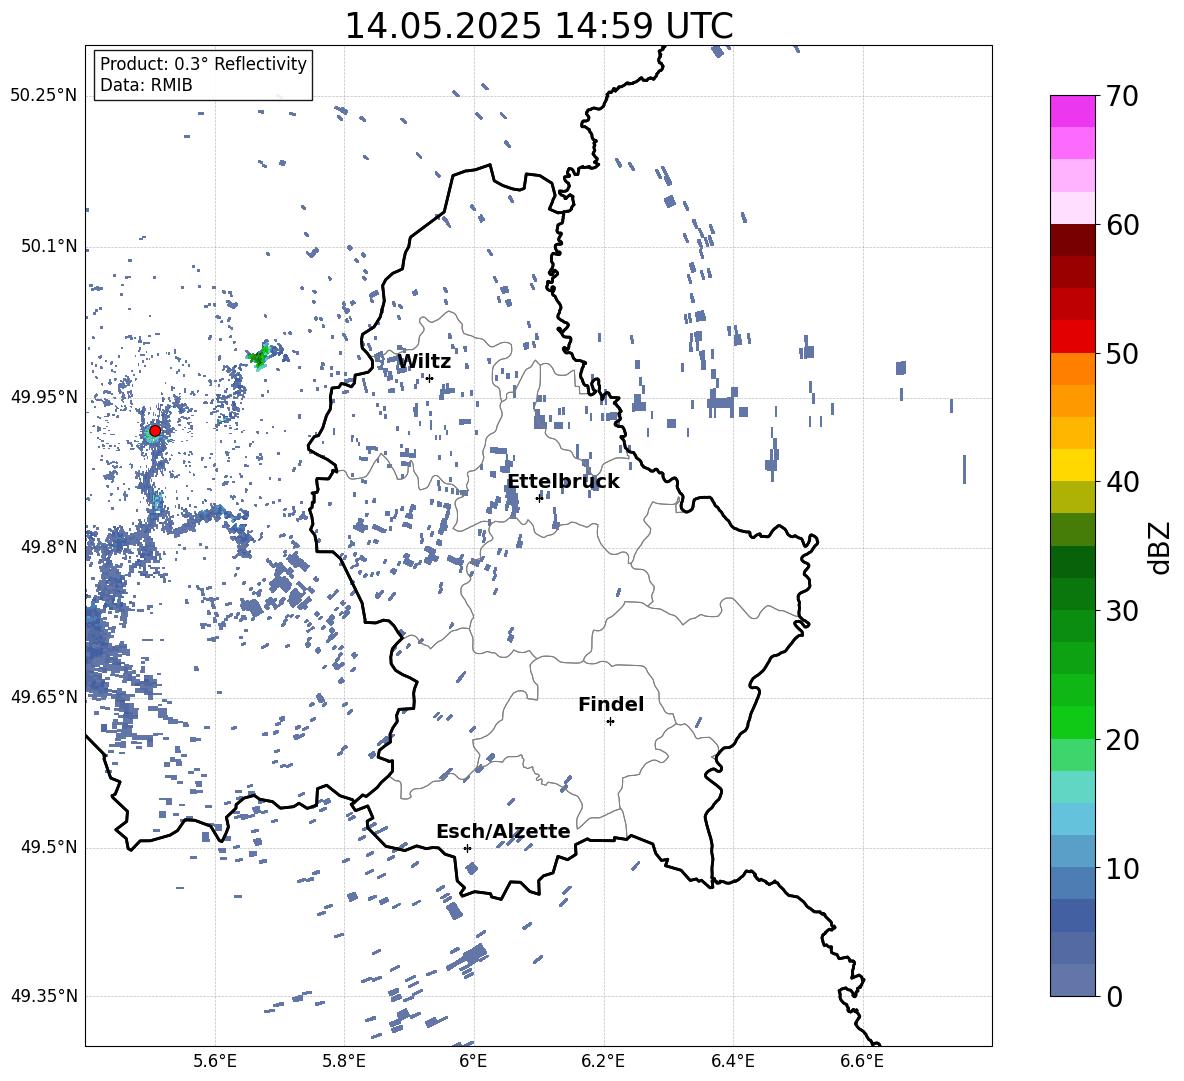Click the red radar site marker
The width and height of the screenshot is (1184, 1081).
pyautogui.click(x=155, y=431)
